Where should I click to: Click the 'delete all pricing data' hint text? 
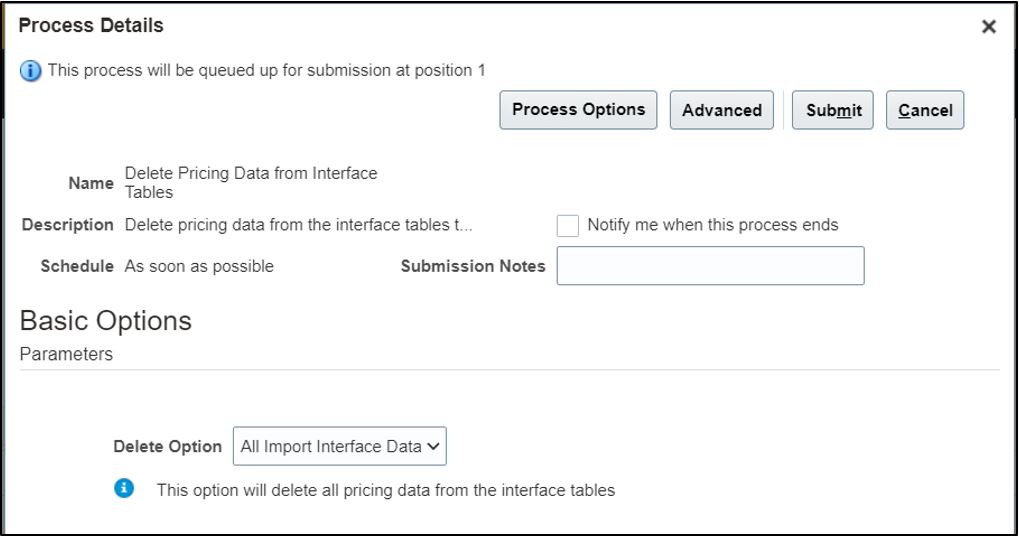pyautogui.click(x=386, y=490)
